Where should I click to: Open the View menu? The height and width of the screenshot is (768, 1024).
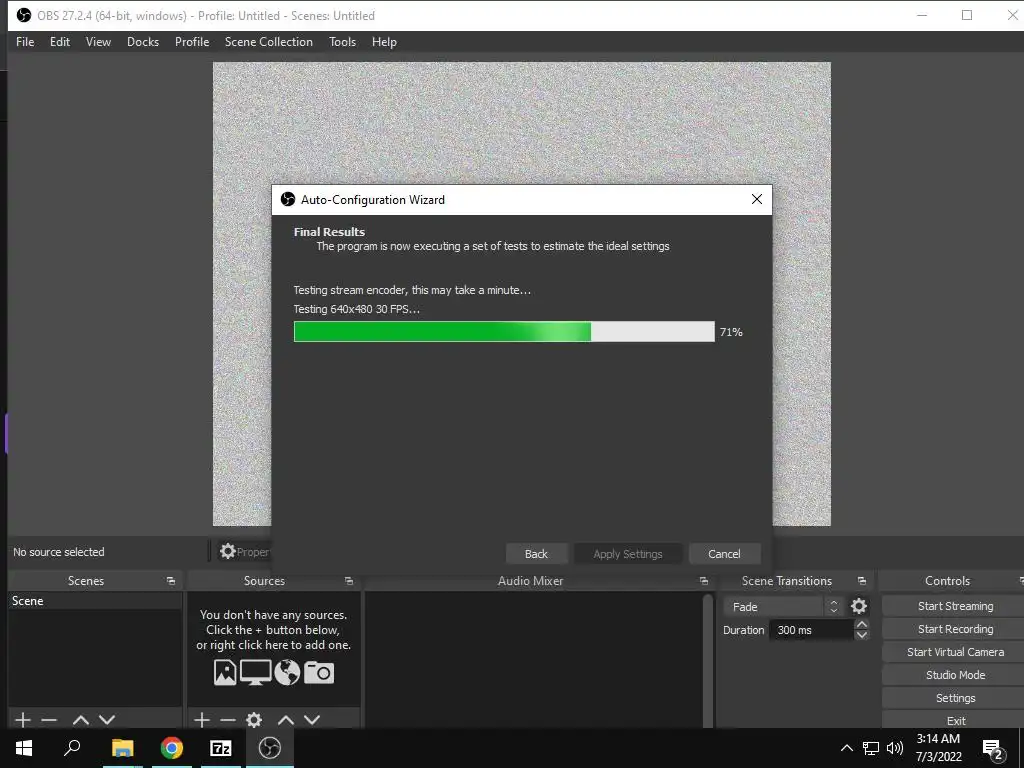click(98, 42)
